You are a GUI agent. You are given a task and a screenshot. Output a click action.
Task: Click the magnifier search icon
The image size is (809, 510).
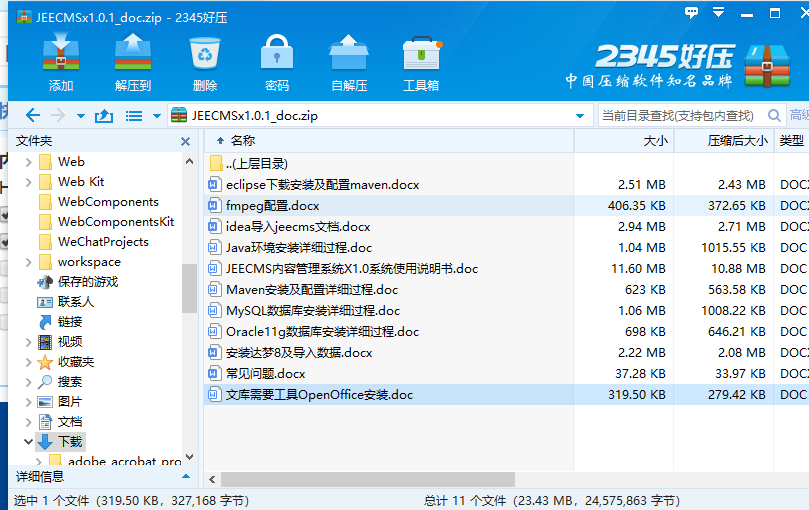coord(774,116)
